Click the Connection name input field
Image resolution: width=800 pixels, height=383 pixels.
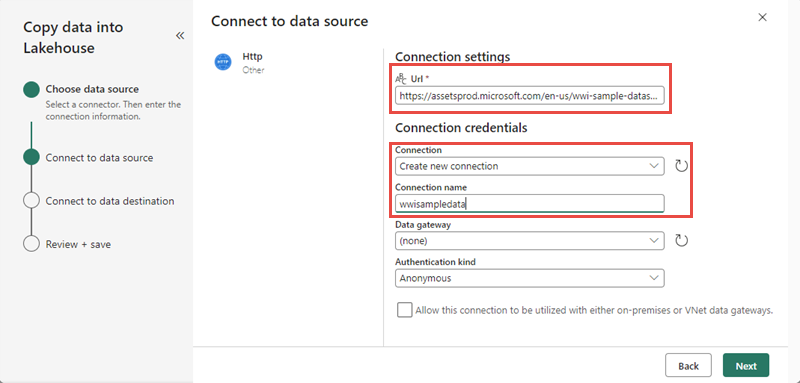(530, 203)
